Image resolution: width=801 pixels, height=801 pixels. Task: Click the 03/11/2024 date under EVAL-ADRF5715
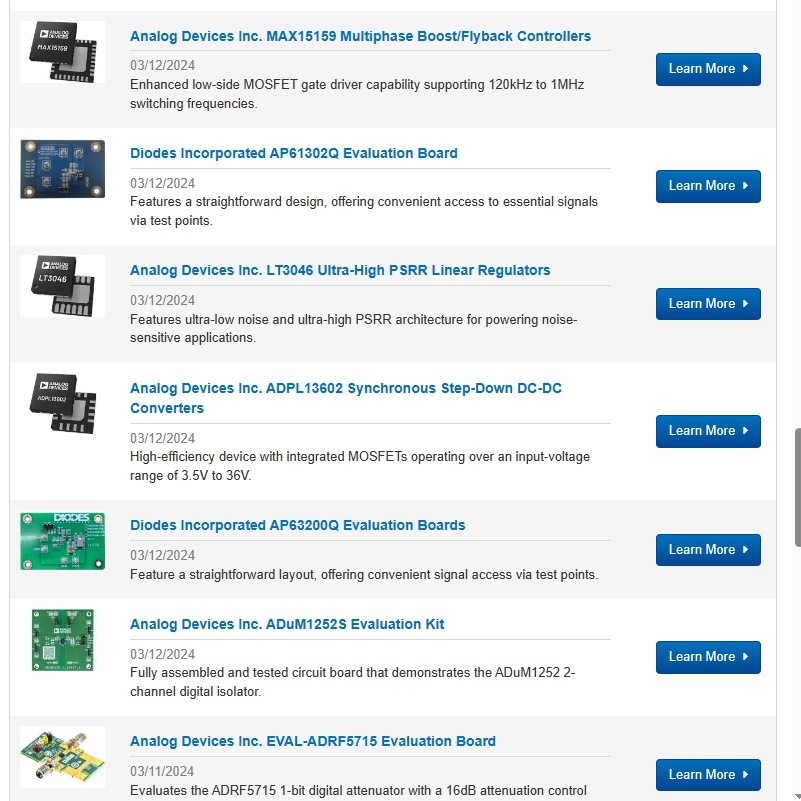(x=162, y=771)
